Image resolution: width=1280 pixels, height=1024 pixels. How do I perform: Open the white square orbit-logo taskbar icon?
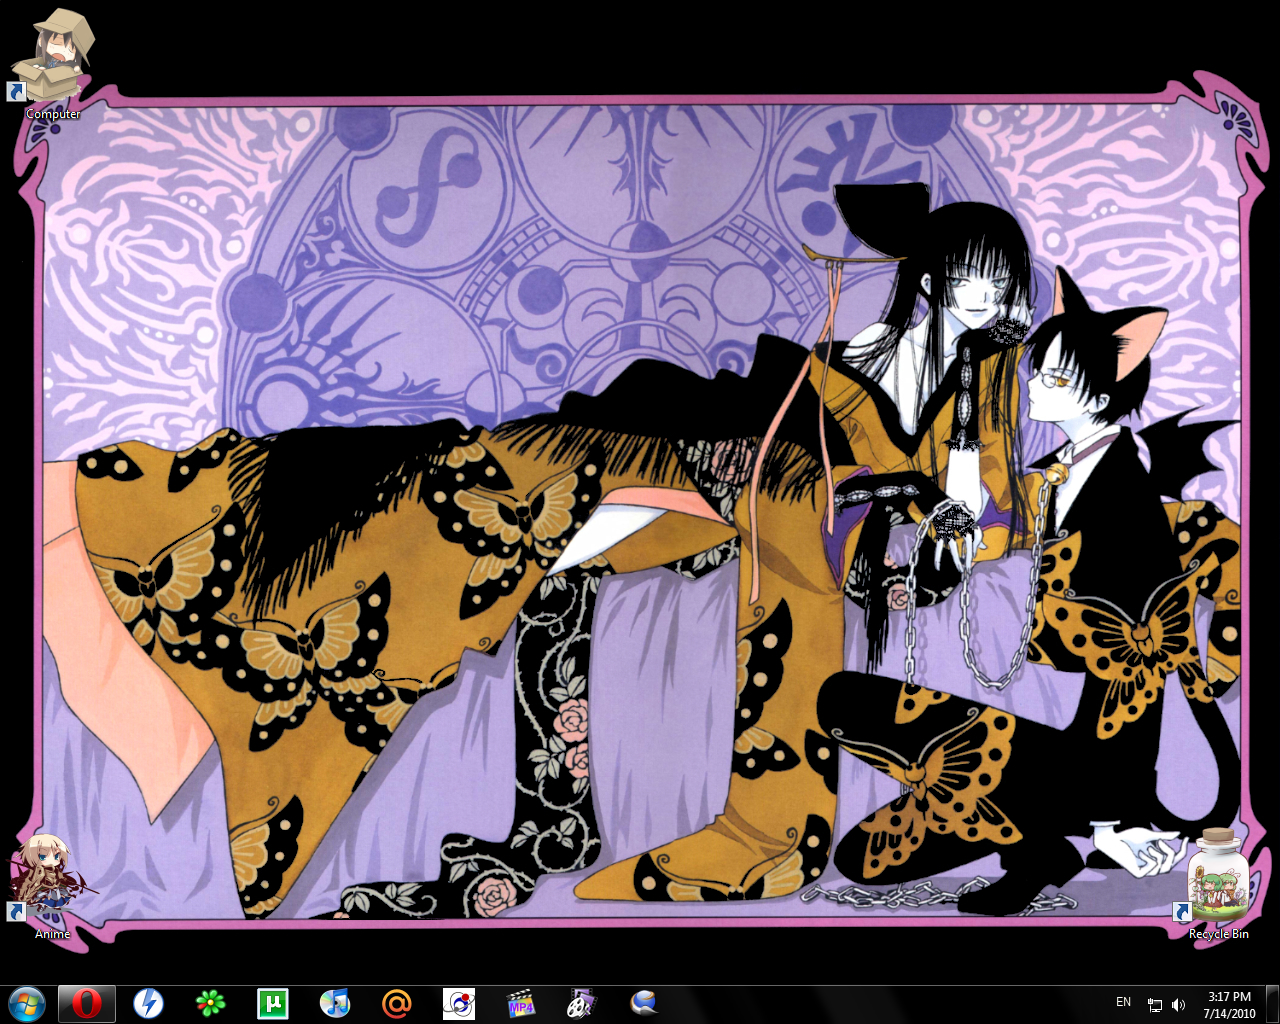[x=459, y=1003]
